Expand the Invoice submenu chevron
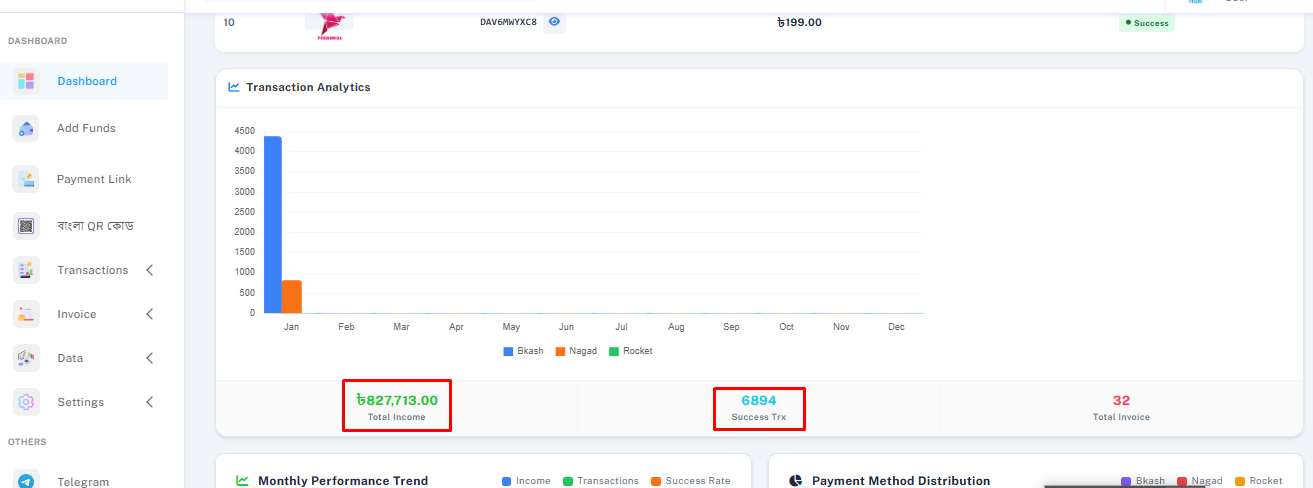The width and height of the screenshot is (1313, 488). pyautogui.click(x=150, y=314)
